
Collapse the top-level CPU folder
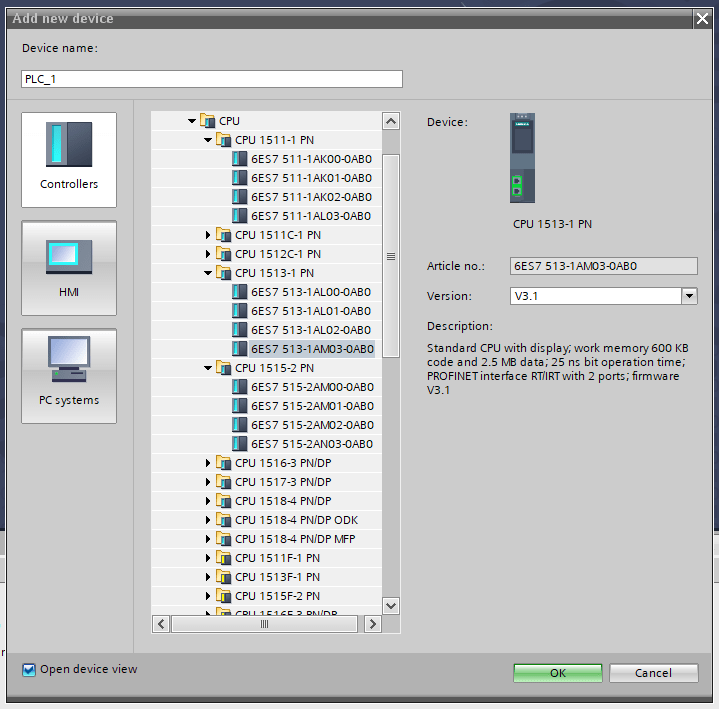click(x=192, y=121)
